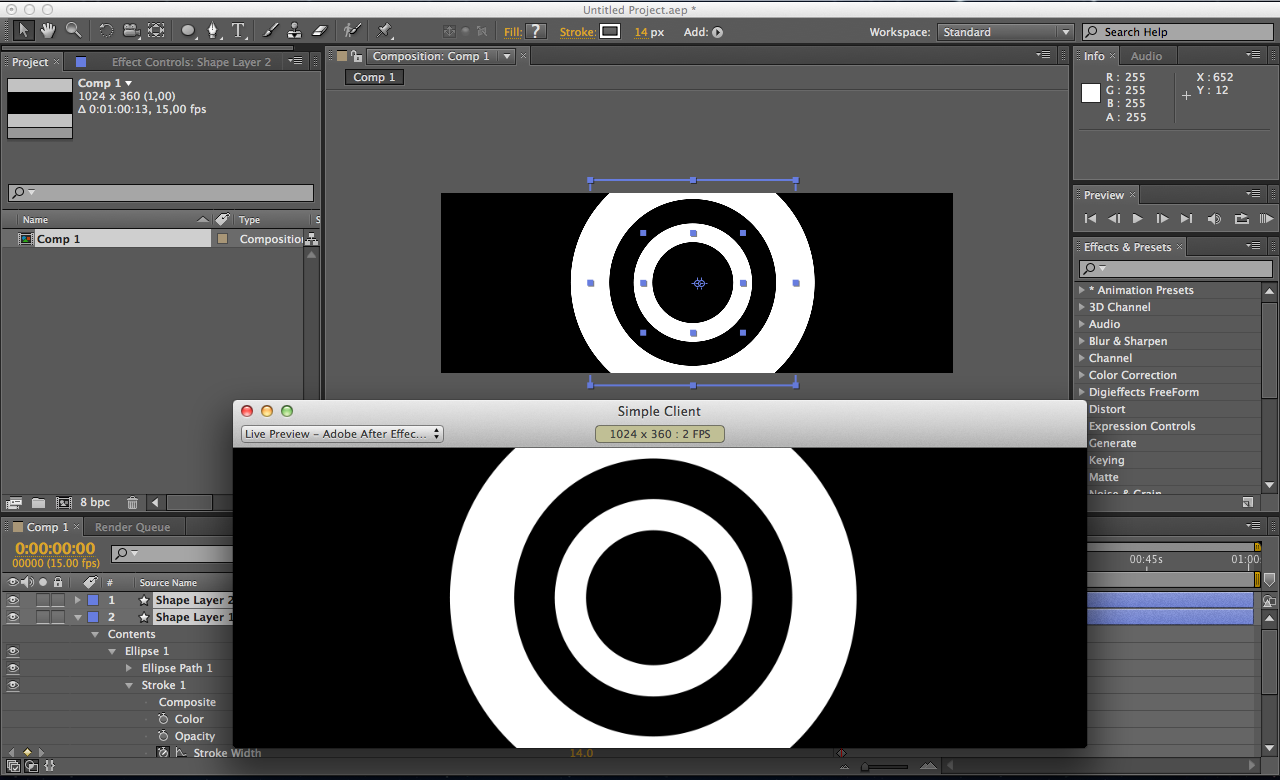Image resolution: width=1280 pixels, height=780 pixels.
Task: Click 8 bpc color depth button
Action: (x=95, y=503)
